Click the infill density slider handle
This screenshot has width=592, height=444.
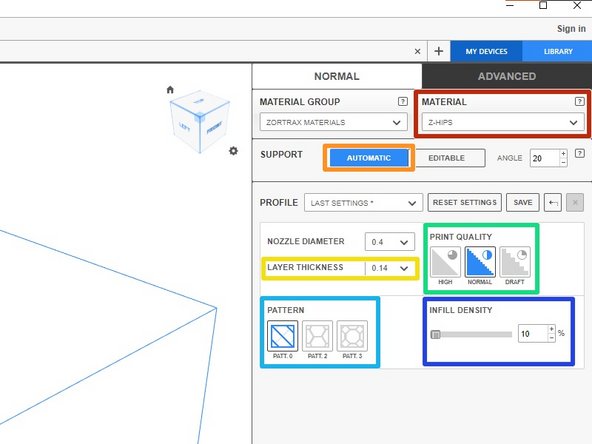click(435, 335)
